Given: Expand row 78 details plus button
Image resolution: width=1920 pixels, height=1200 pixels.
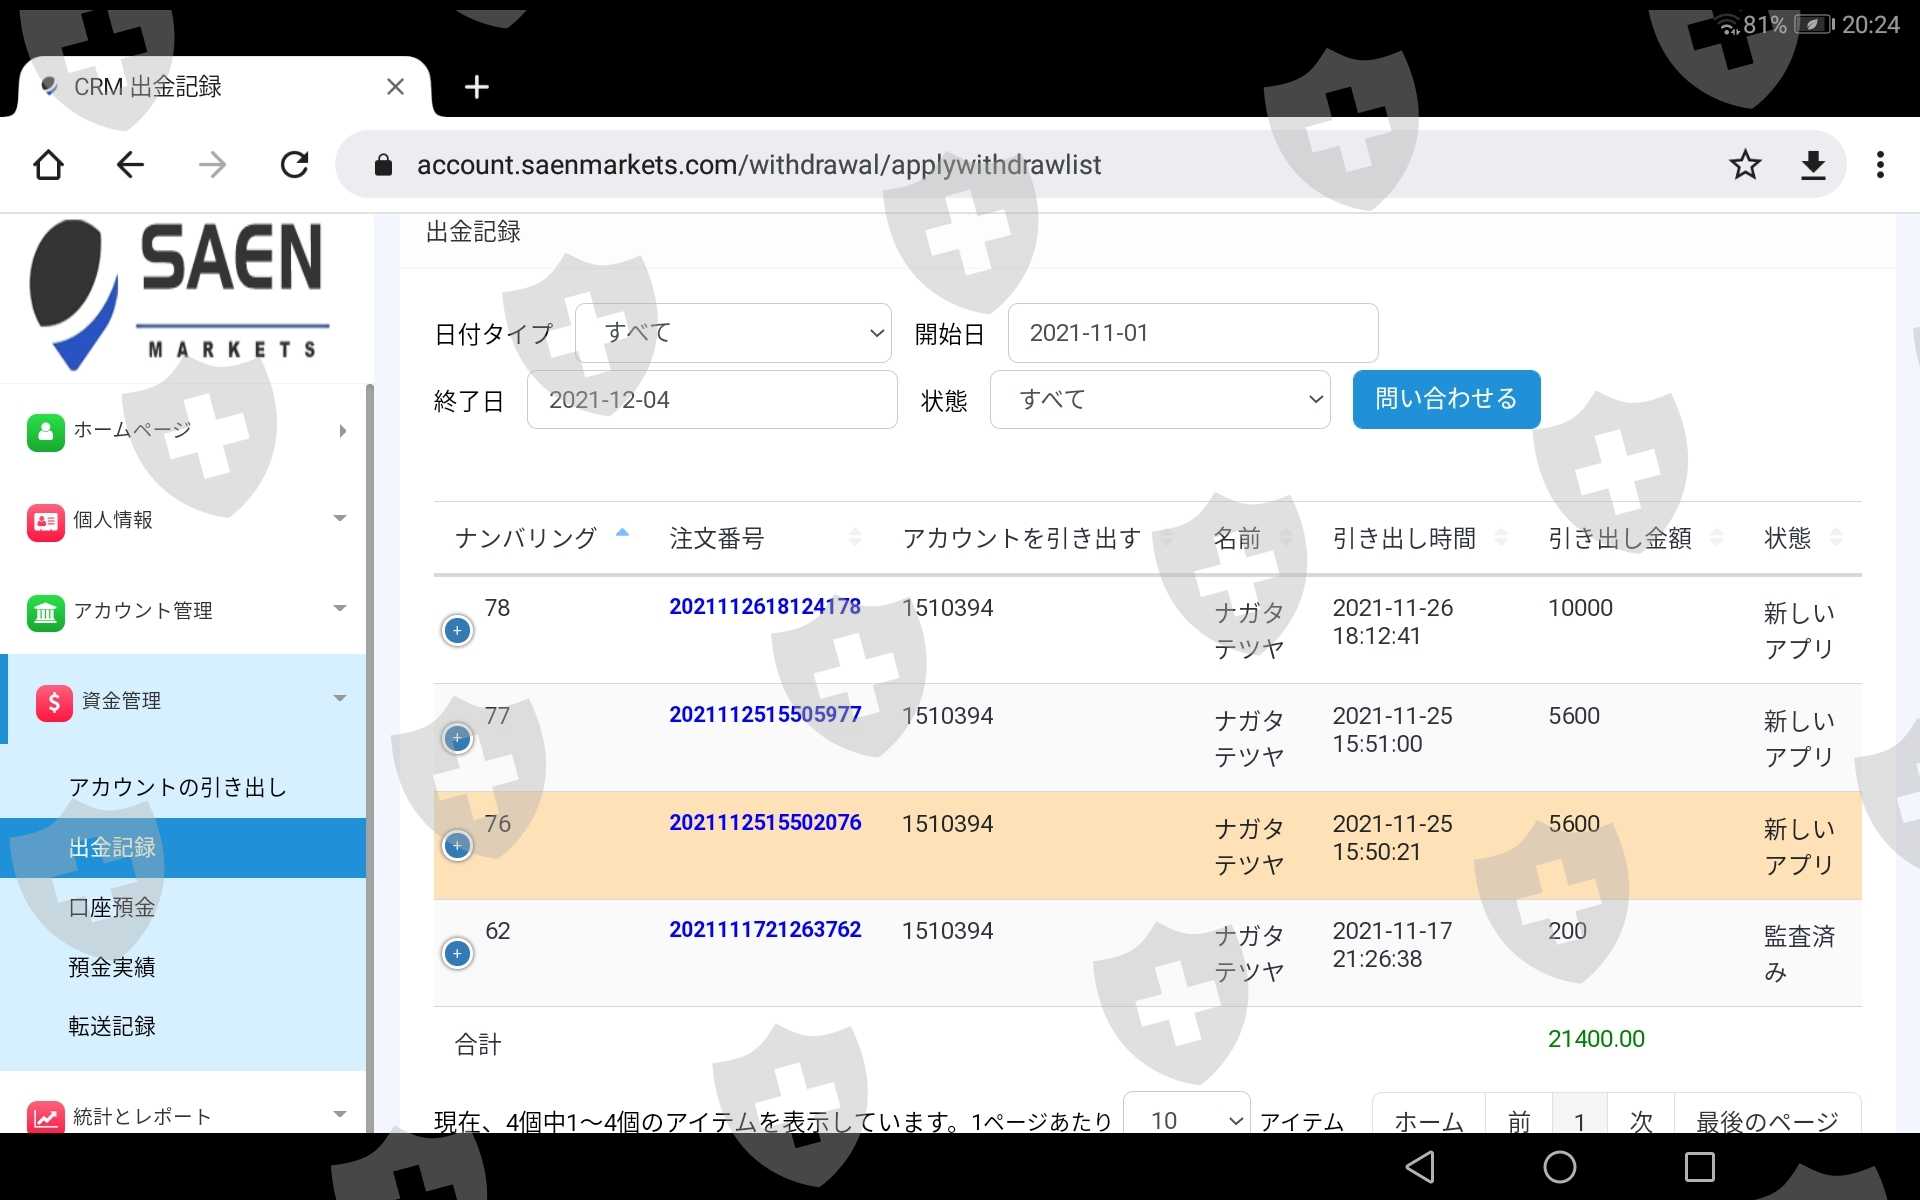Looking at the screenshot, I should (457, 631).
